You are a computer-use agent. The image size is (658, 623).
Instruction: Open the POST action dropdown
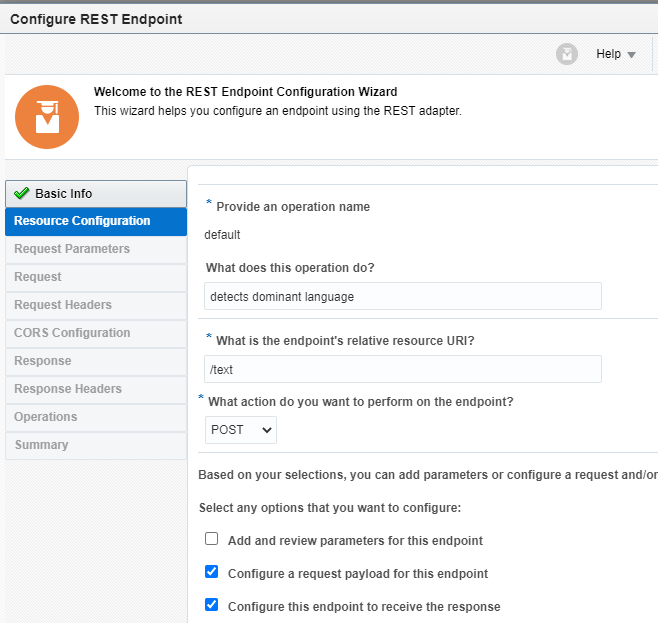[x=241, y=430]
